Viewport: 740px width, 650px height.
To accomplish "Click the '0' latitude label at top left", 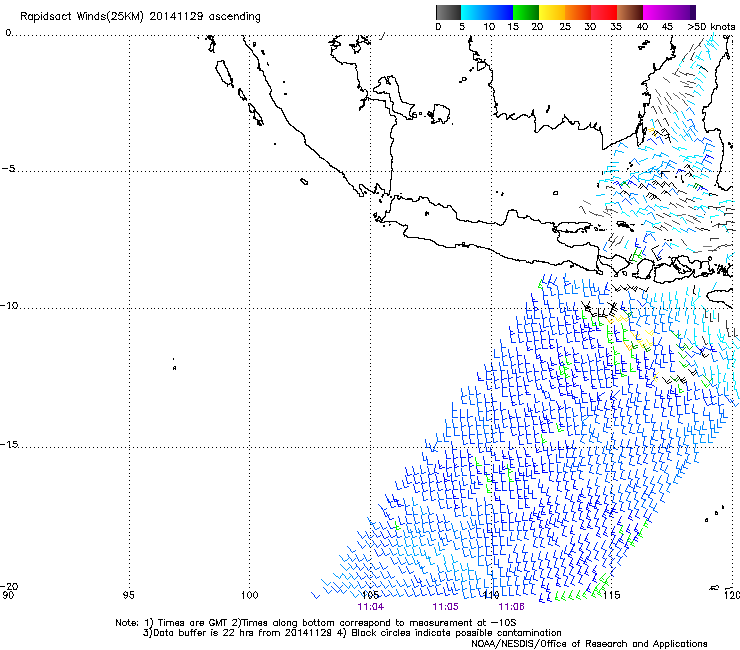I will pyautogui.click(x=8, y=33).
